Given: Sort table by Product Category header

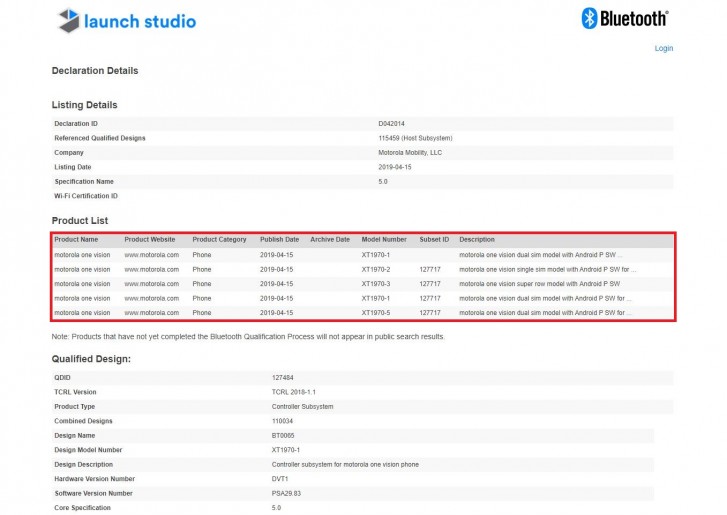Looking at the screenshot, I should tap(219, 240).
